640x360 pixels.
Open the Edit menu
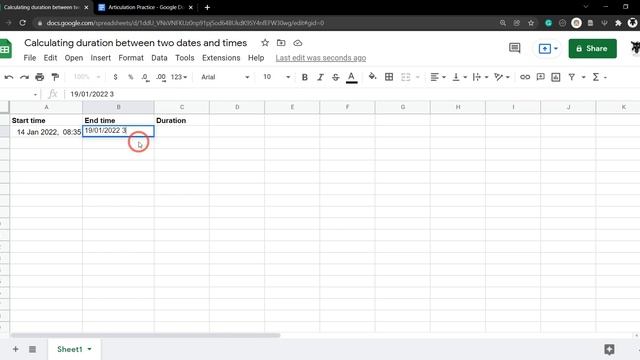pos(50,58)
